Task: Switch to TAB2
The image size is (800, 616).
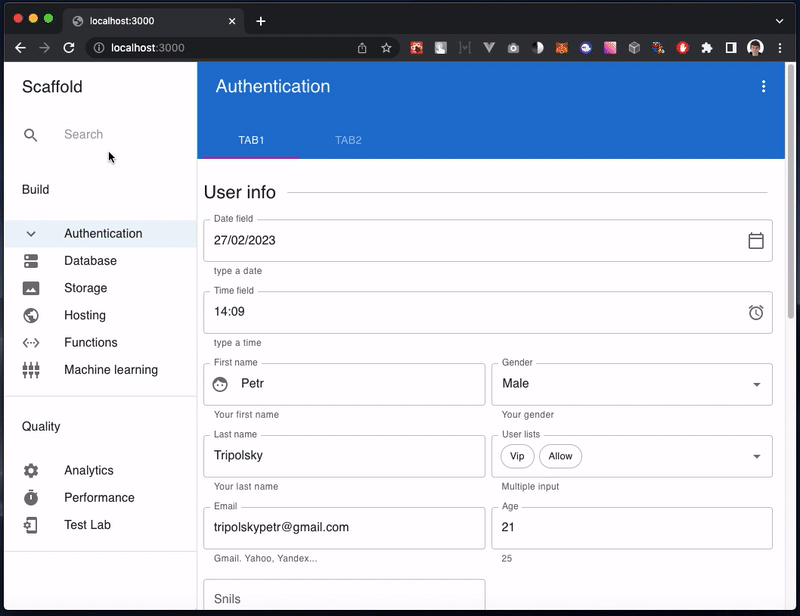Action: click(348, 140)
